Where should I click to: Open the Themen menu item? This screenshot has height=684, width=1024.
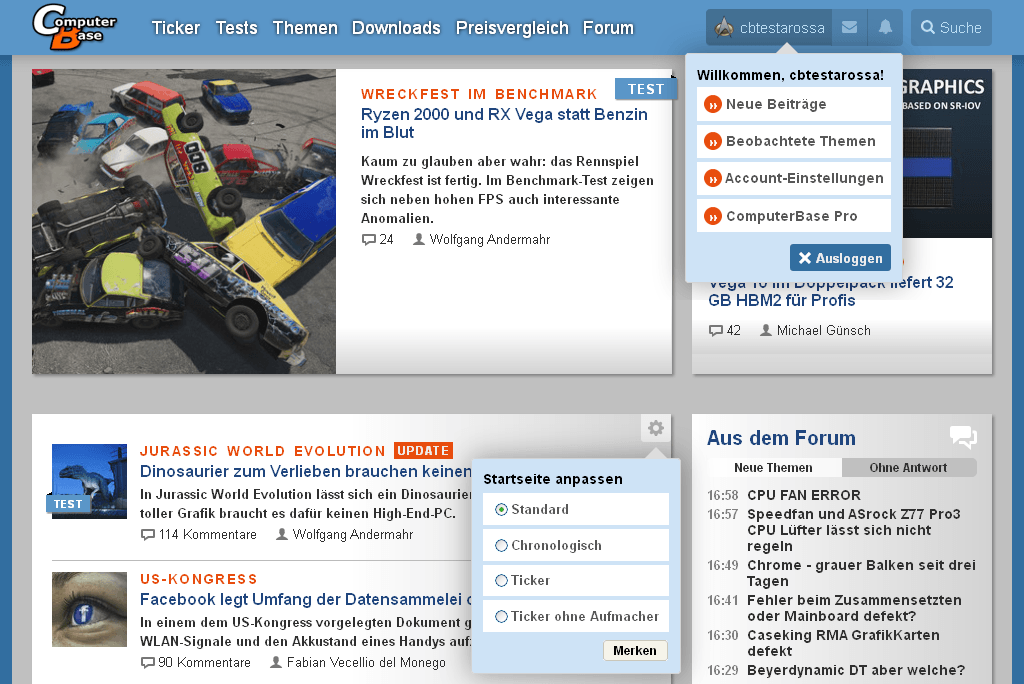(305, 28)
